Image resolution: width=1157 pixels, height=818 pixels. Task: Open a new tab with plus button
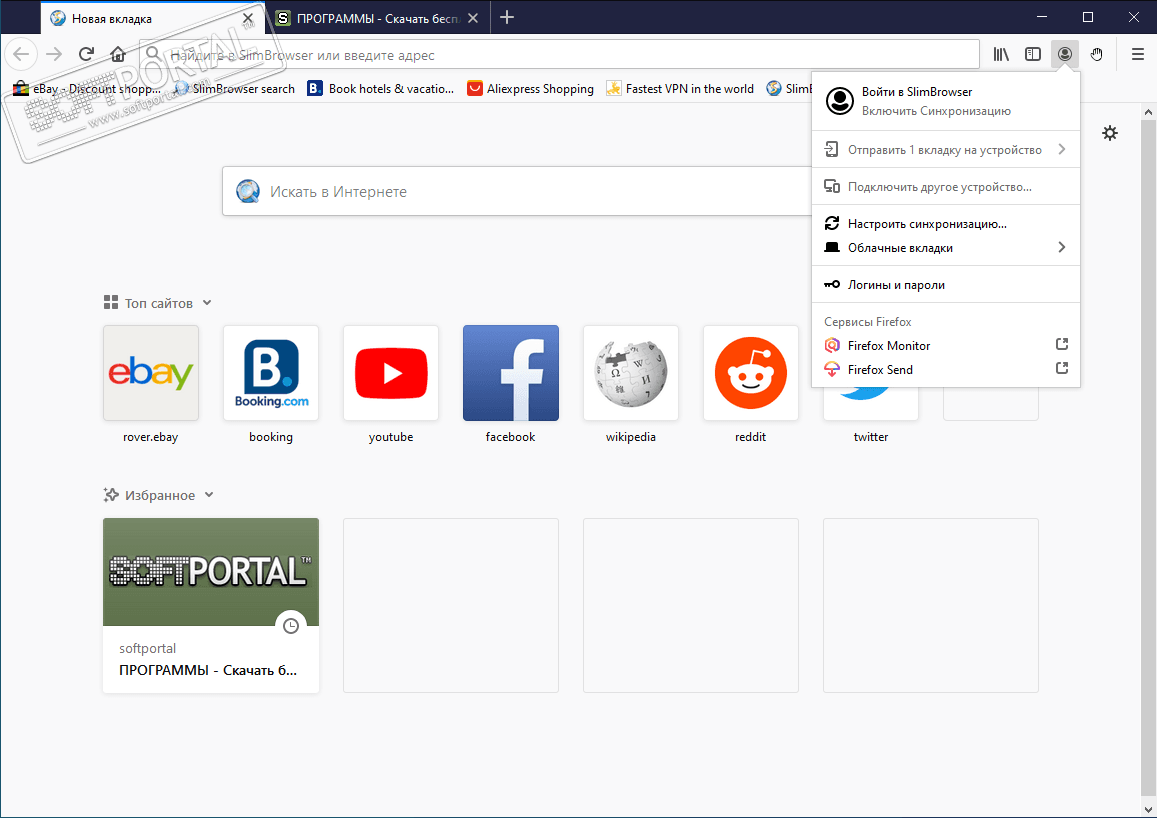(507, 18)
